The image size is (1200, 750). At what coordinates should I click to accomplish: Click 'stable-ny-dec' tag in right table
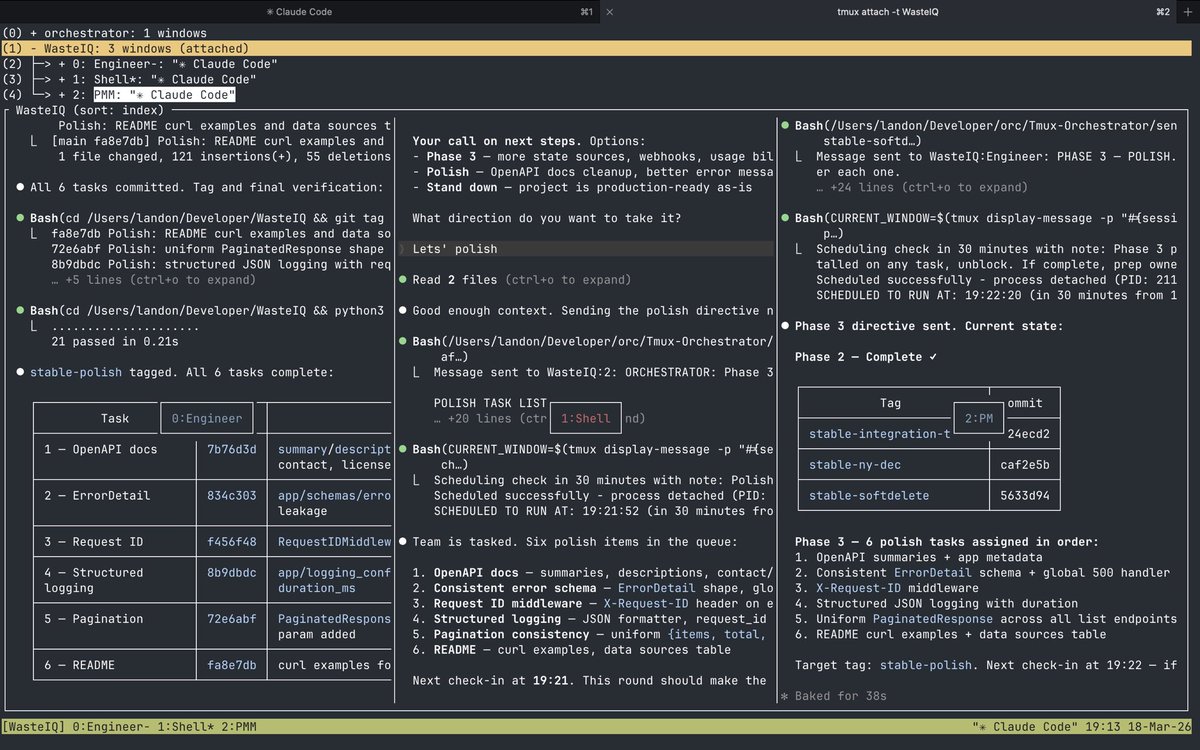tap(855, 465)
